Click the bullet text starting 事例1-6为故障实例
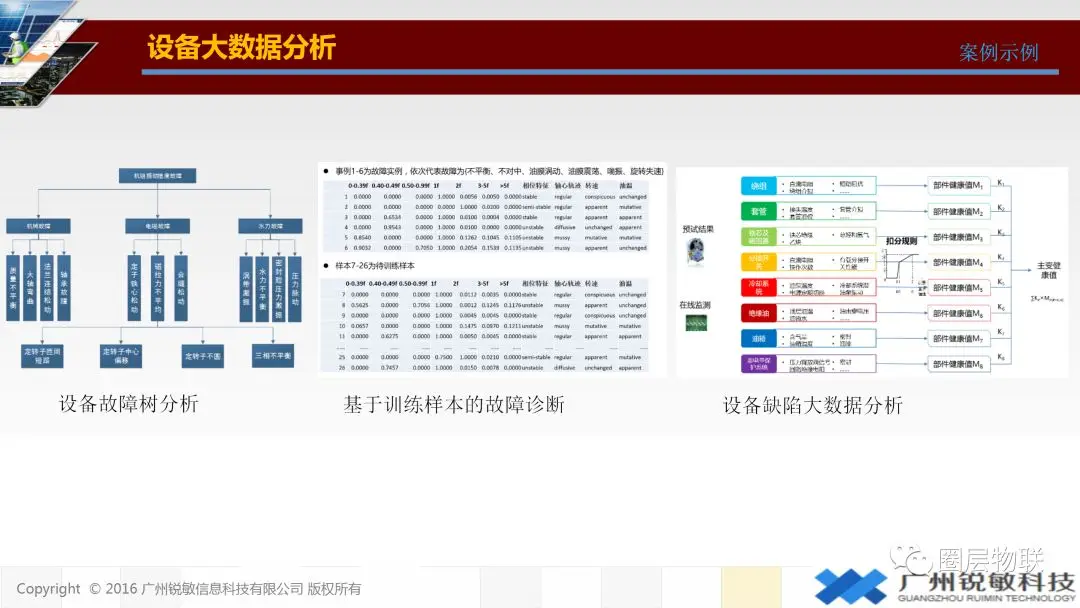 click(499, 171)
